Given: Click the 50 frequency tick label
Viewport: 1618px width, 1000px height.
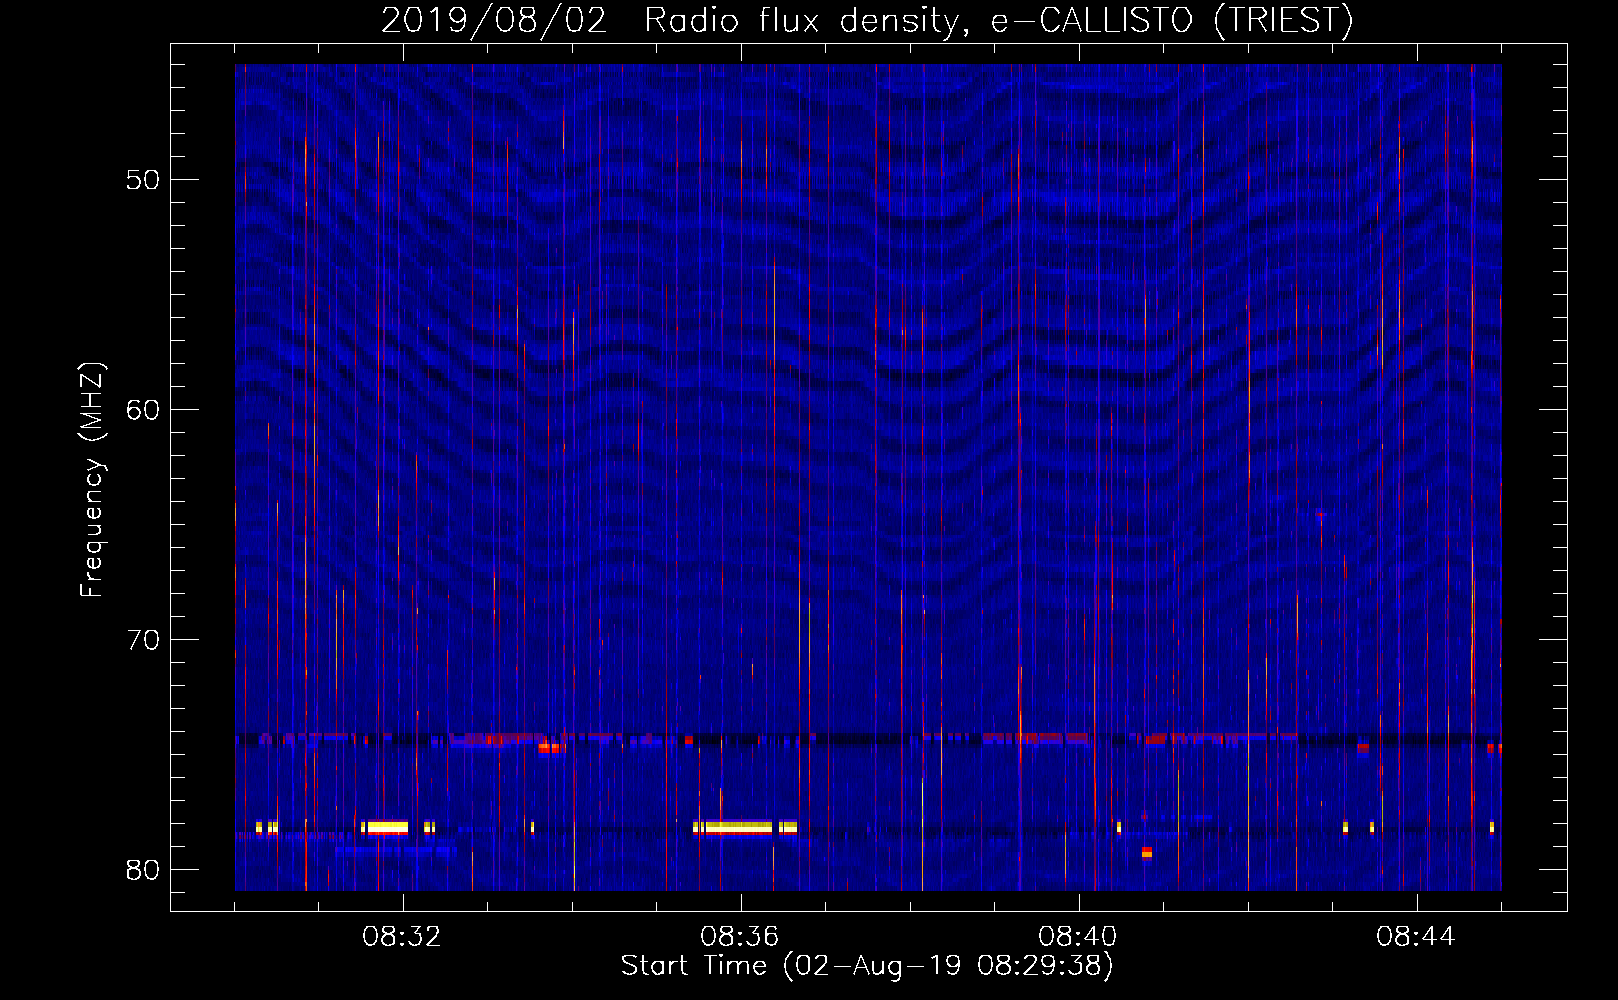Looking at the screenshot, I should [143, 180].
